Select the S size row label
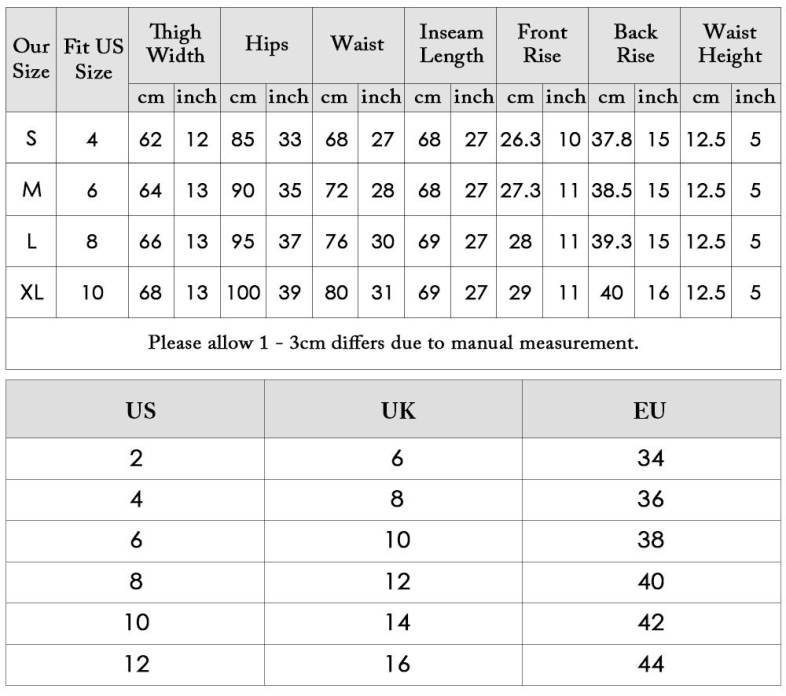Viewport: 786px width, 696px height. click(x=31, y=138)
